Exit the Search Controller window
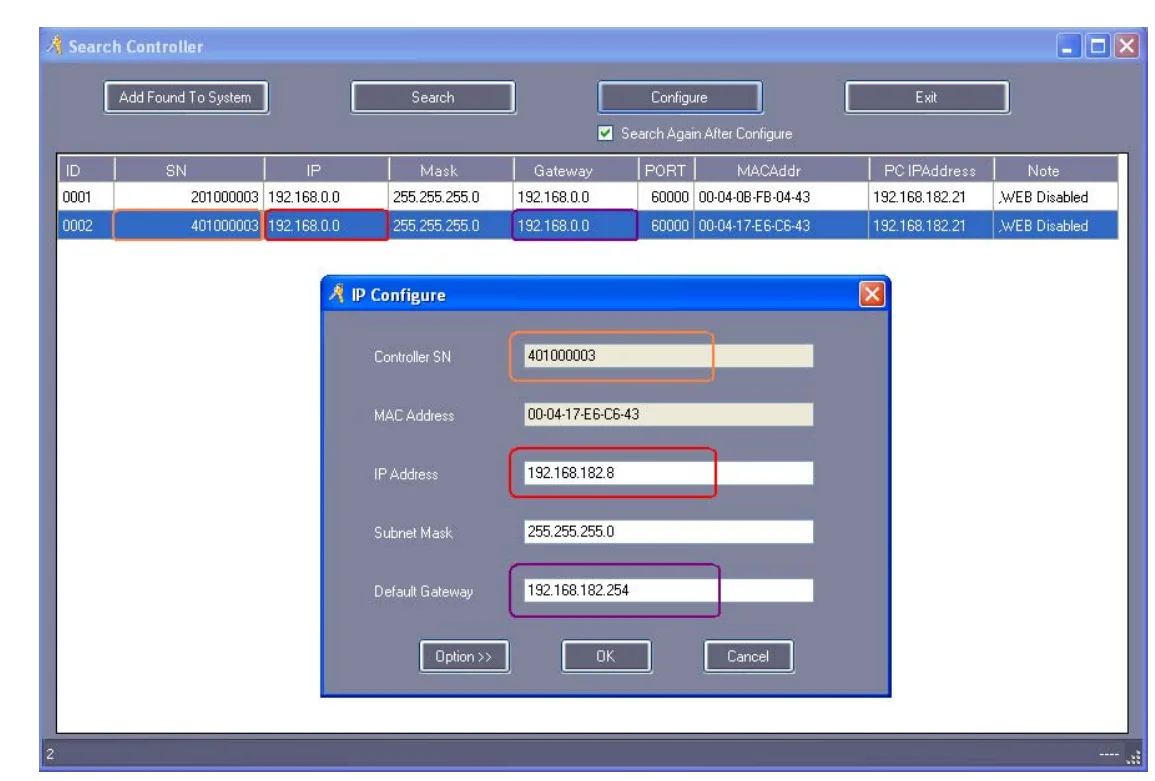 pos(926,97)
